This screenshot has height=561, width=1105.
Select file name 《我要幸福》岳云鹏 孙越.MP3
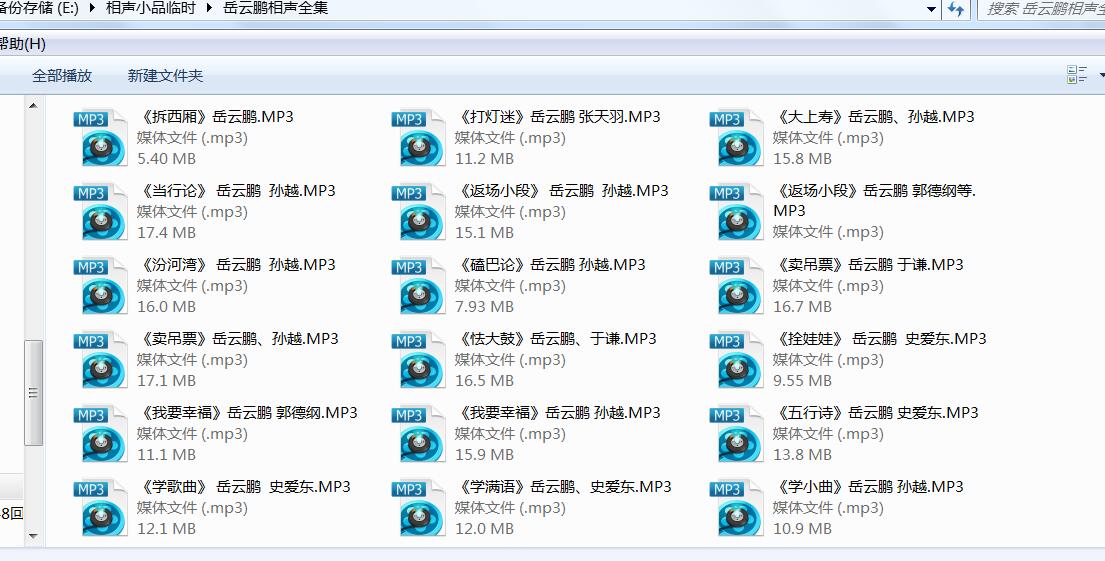click(558, 413)
